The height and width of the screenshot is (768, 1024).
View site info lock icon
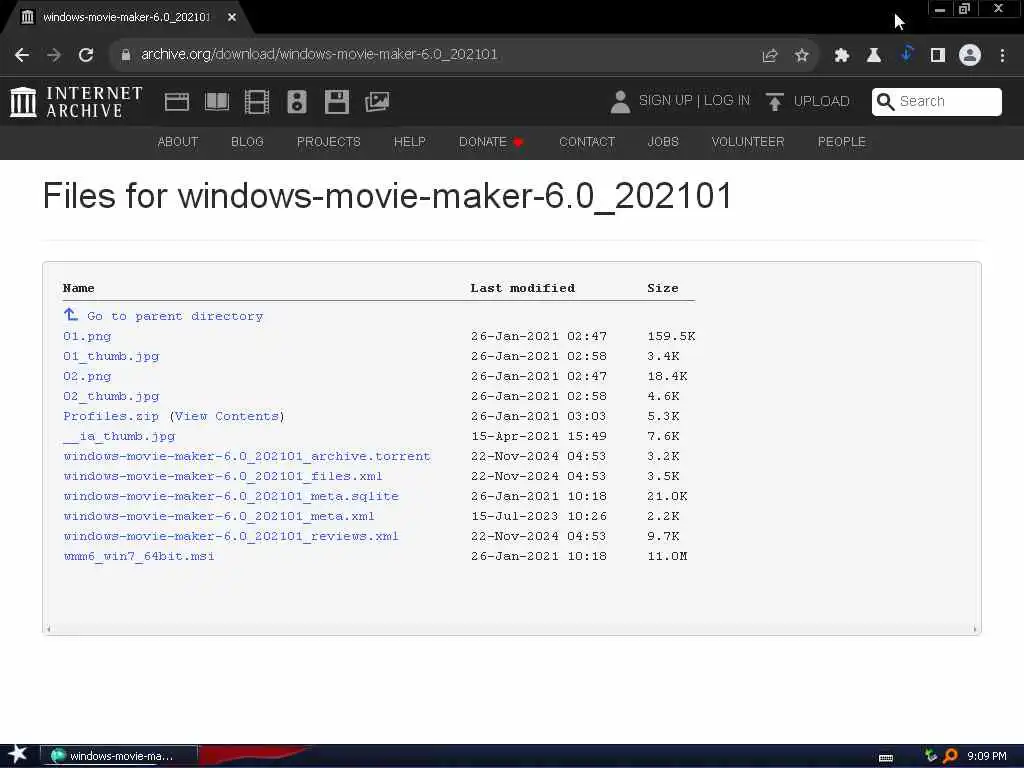126,56
